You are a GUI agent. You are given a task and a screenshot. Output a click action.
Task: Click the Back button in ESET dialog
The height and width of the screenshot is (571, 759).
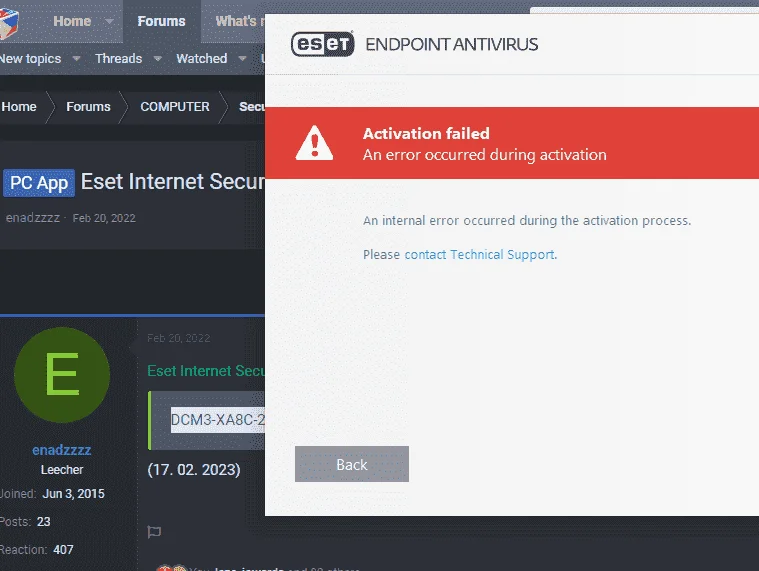pyautogui.click(x=352, y=464)
